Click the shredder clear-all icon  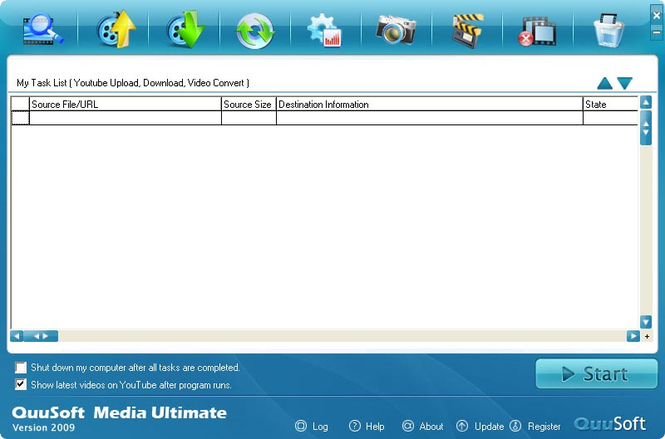coord(609,31)
